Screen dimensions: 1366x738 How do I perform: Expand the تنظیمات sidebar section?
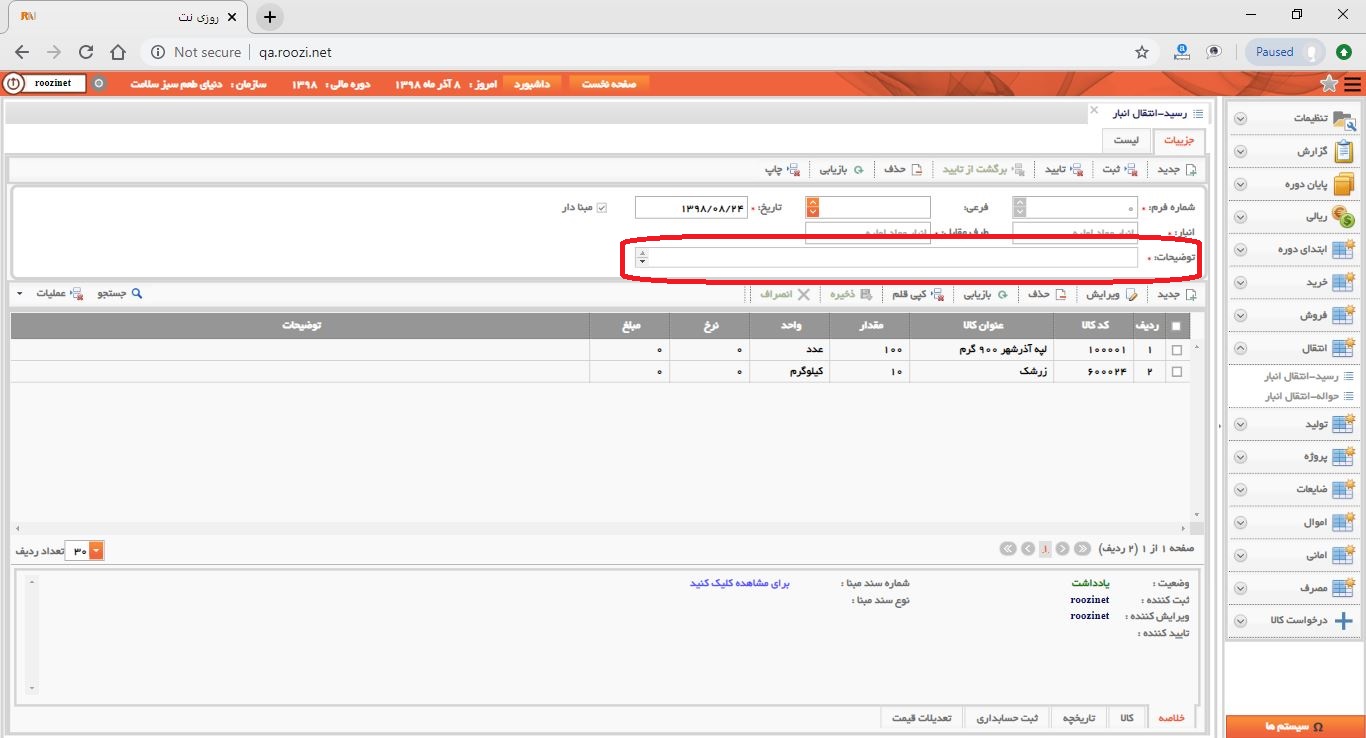pos(1241,119)
